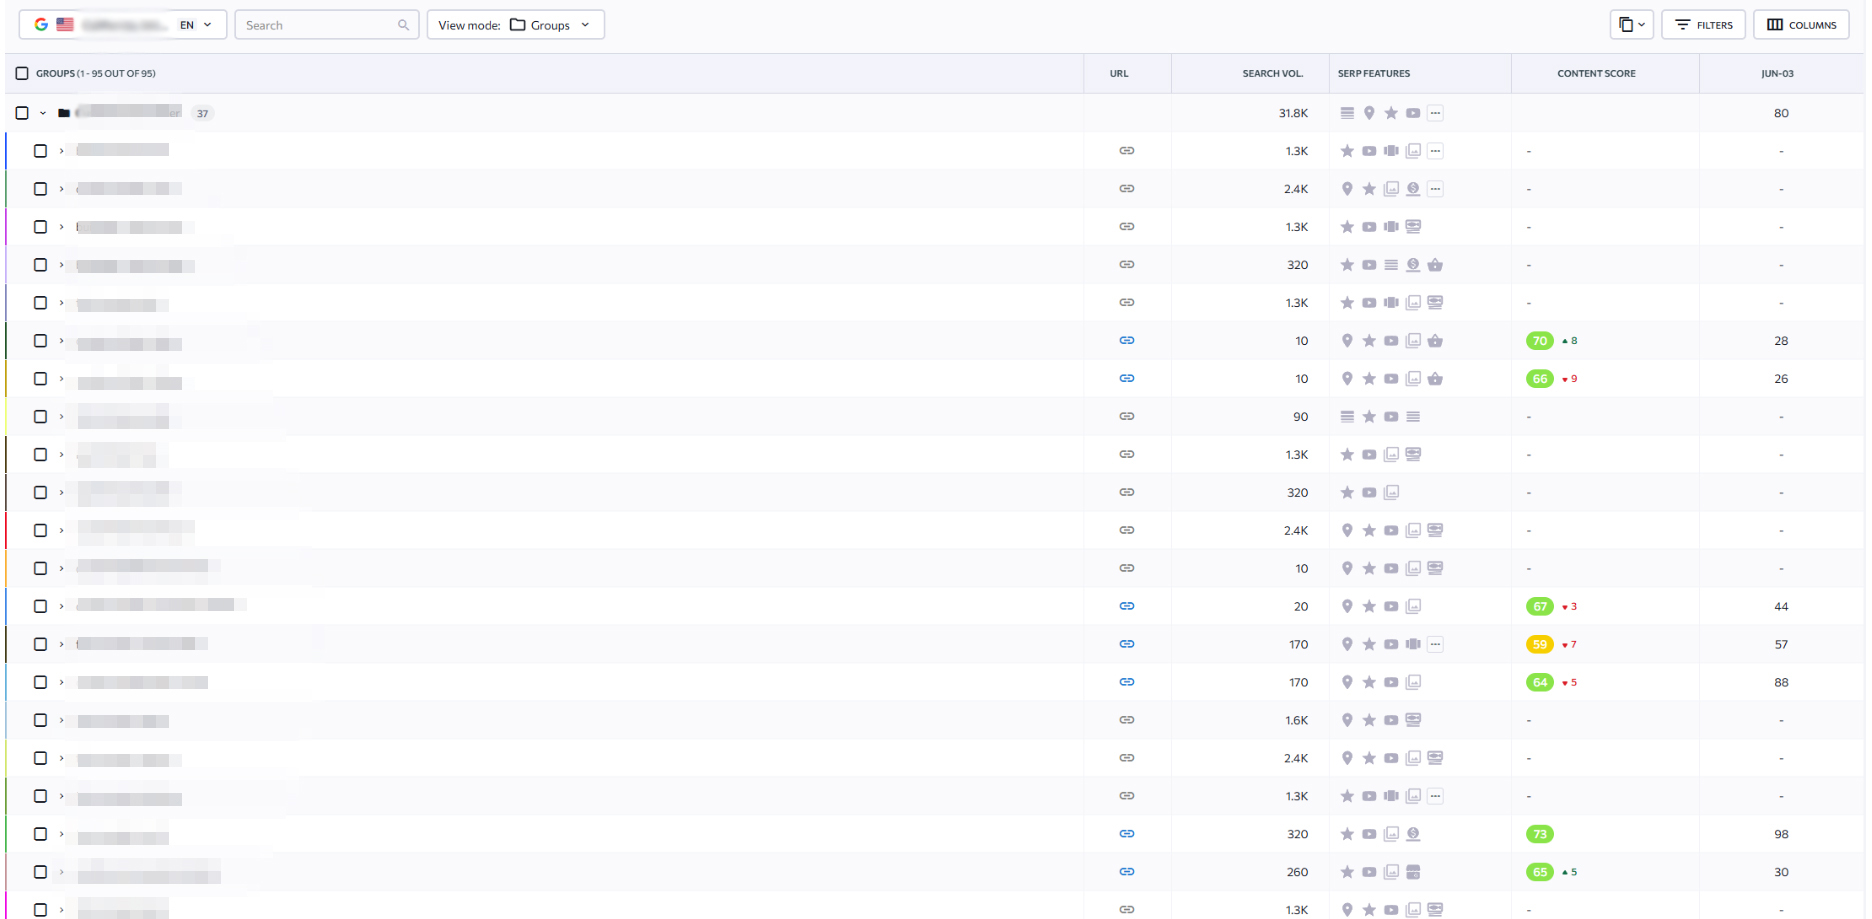This screenshot has width=1872, height=919.
Task: Click the URL link icon in the content score 70 row
Action: pyautogui.click(x=1126, y=341)
